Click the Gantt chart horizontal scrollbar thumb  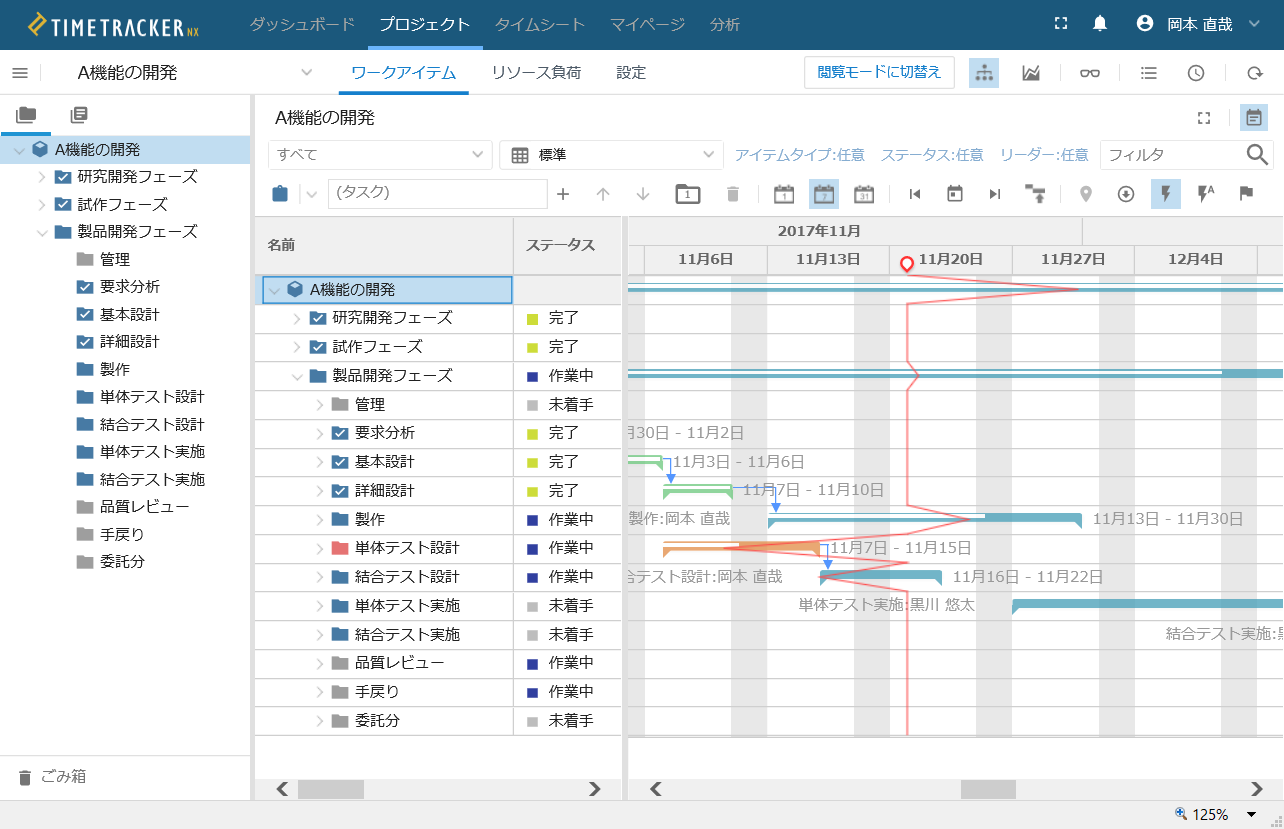click(x=988, y=789)
